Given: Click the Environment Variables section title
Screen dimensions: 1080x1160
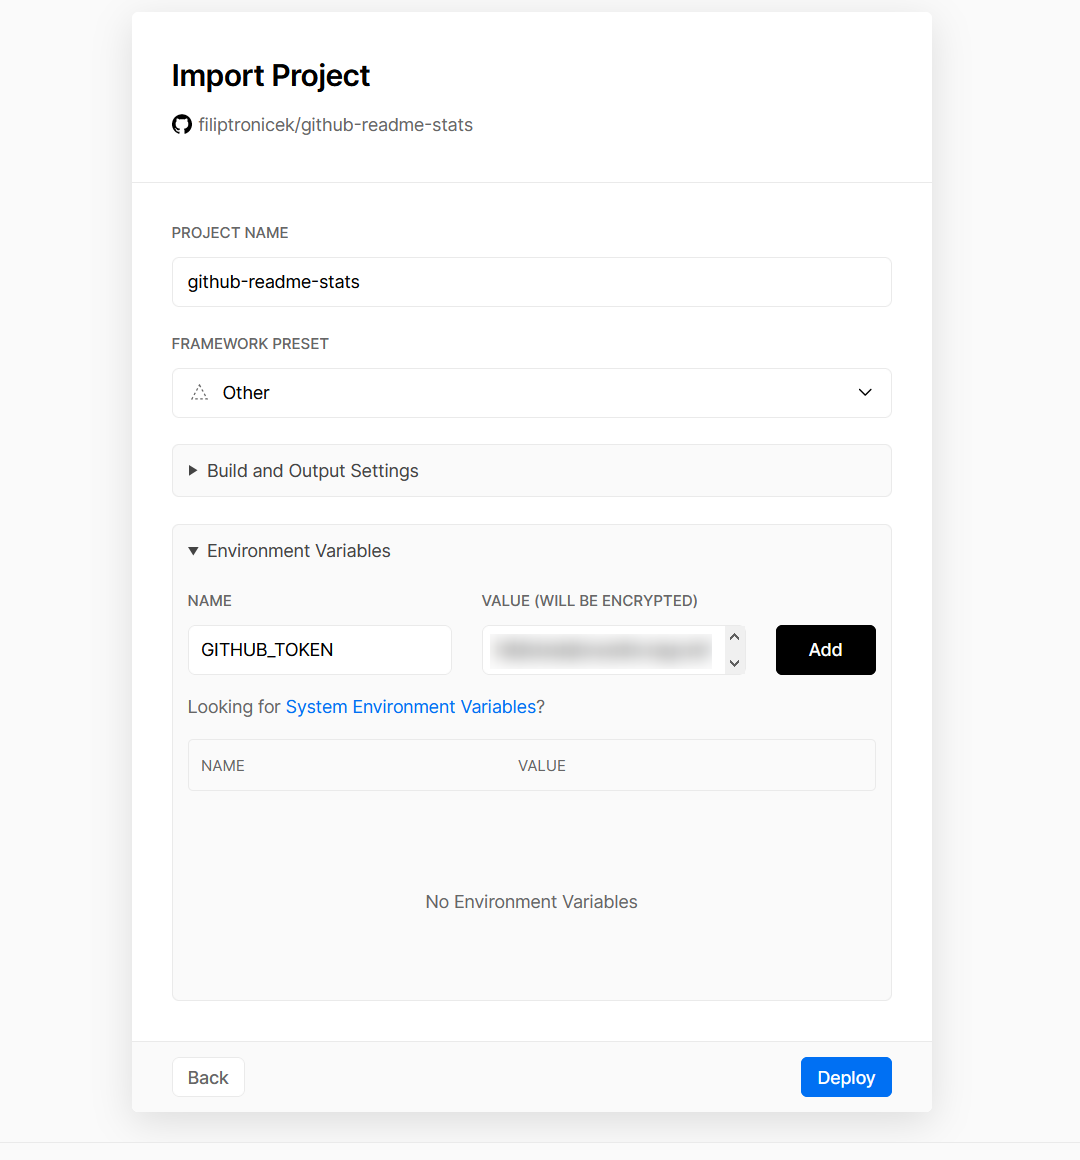Looking at the screenshot, I should click(298, 551).
